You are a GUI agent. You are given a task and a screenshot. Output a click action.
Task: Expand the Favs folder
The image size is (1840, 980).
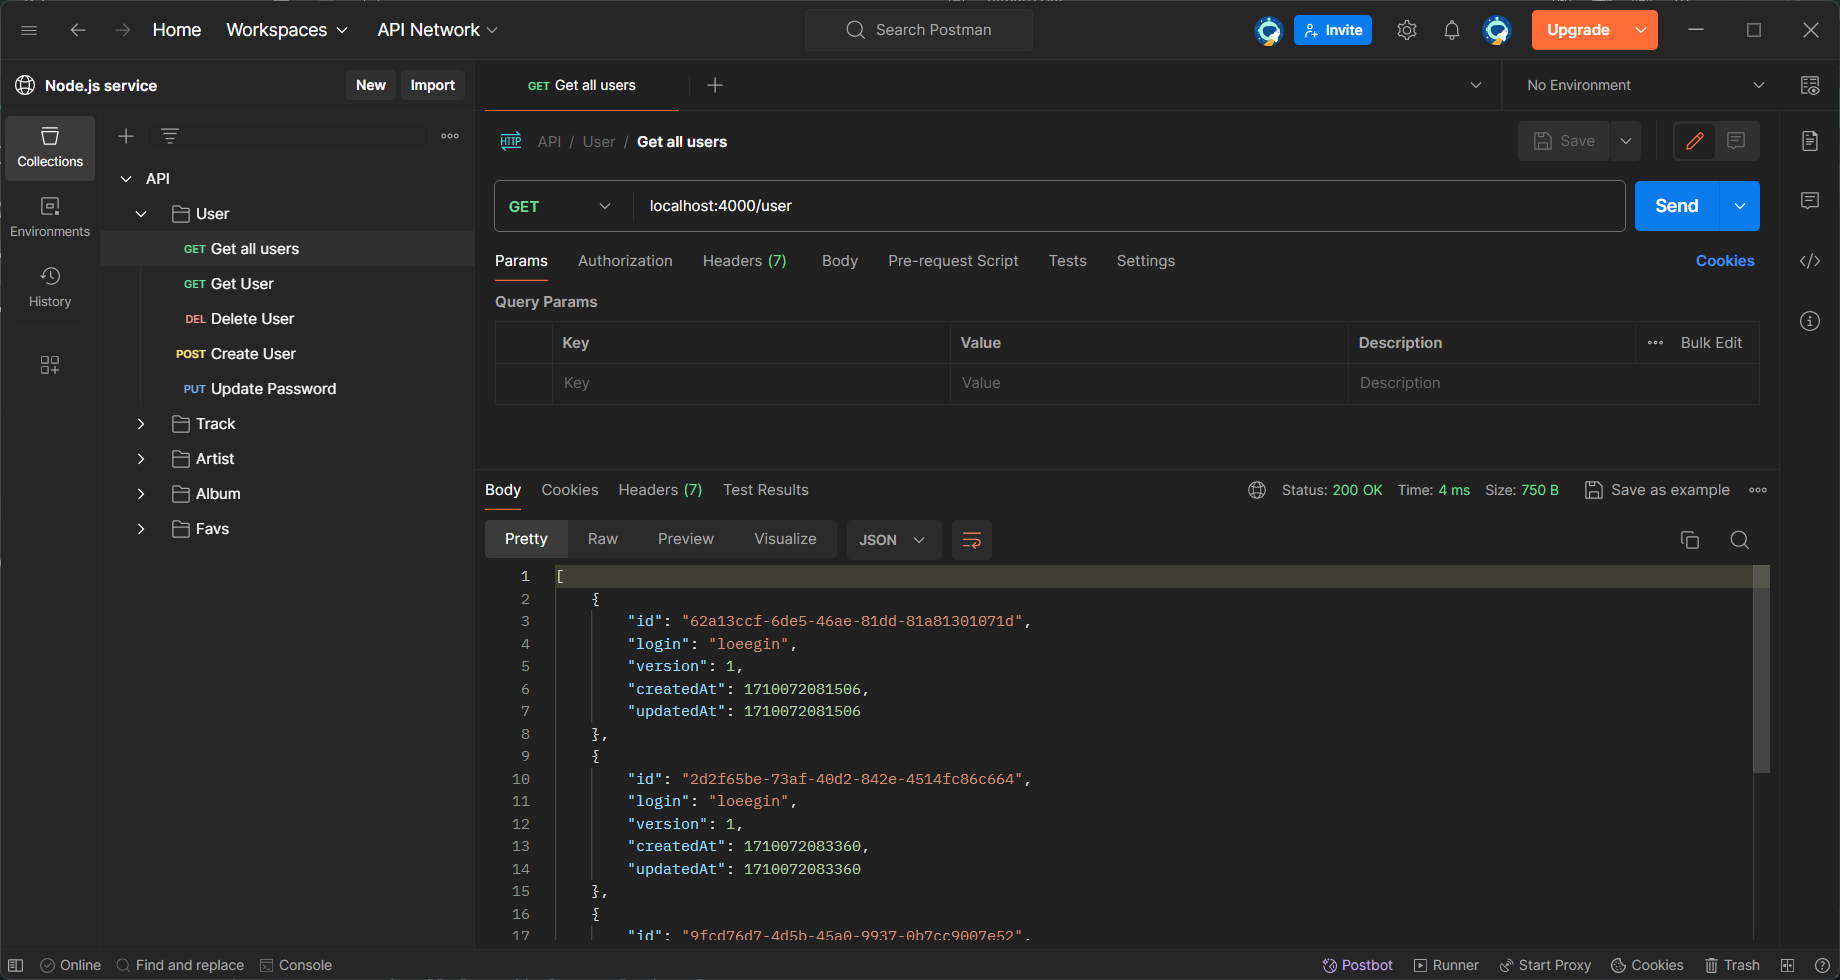click(141, 529)
